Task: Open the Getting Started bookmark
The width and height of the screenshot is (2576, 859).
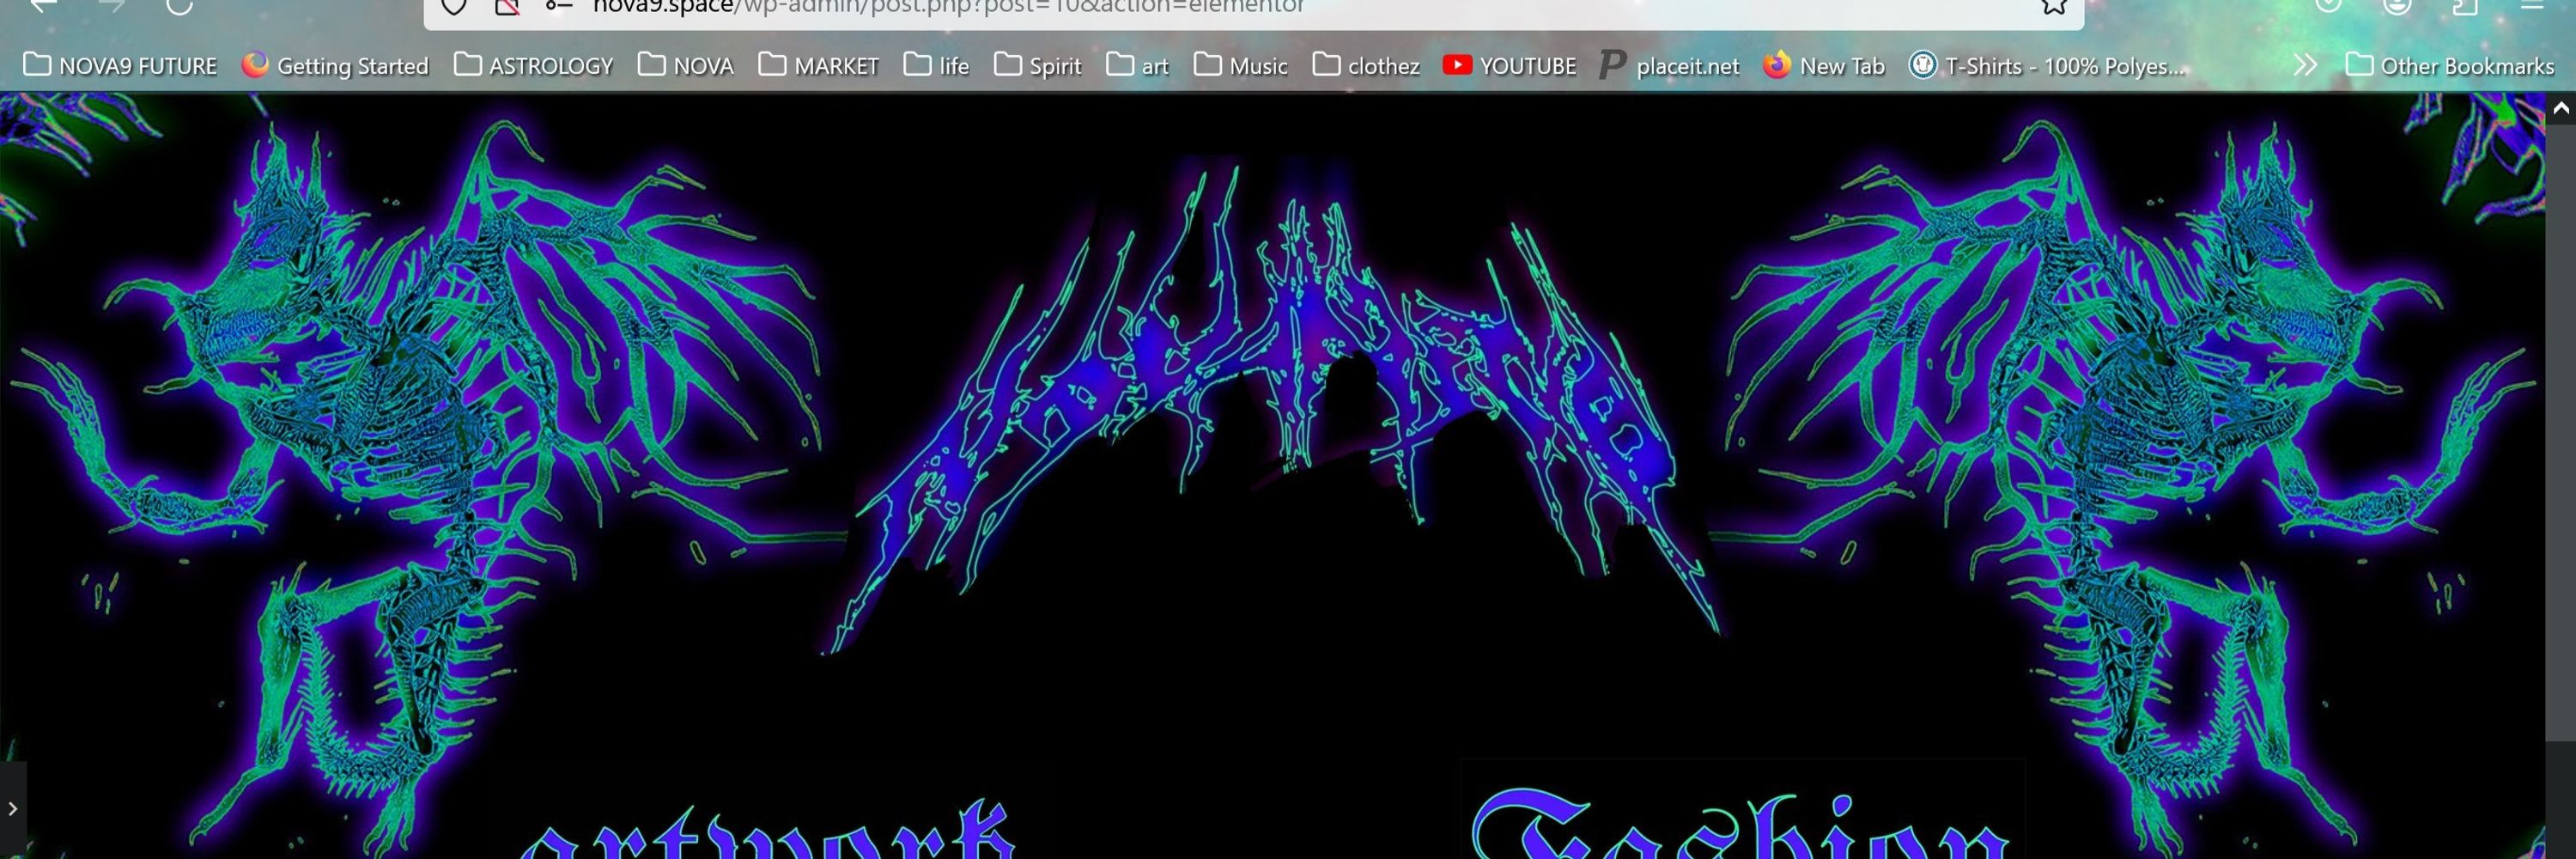Action: (x=335, y=66)
